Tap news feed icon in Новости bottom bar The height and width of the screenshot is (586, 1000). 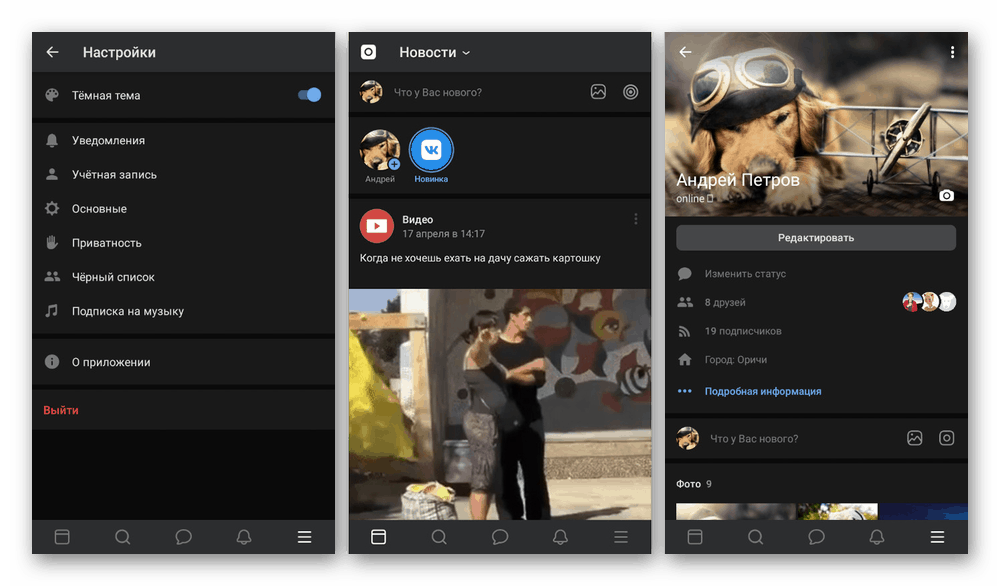coord(378,537)
